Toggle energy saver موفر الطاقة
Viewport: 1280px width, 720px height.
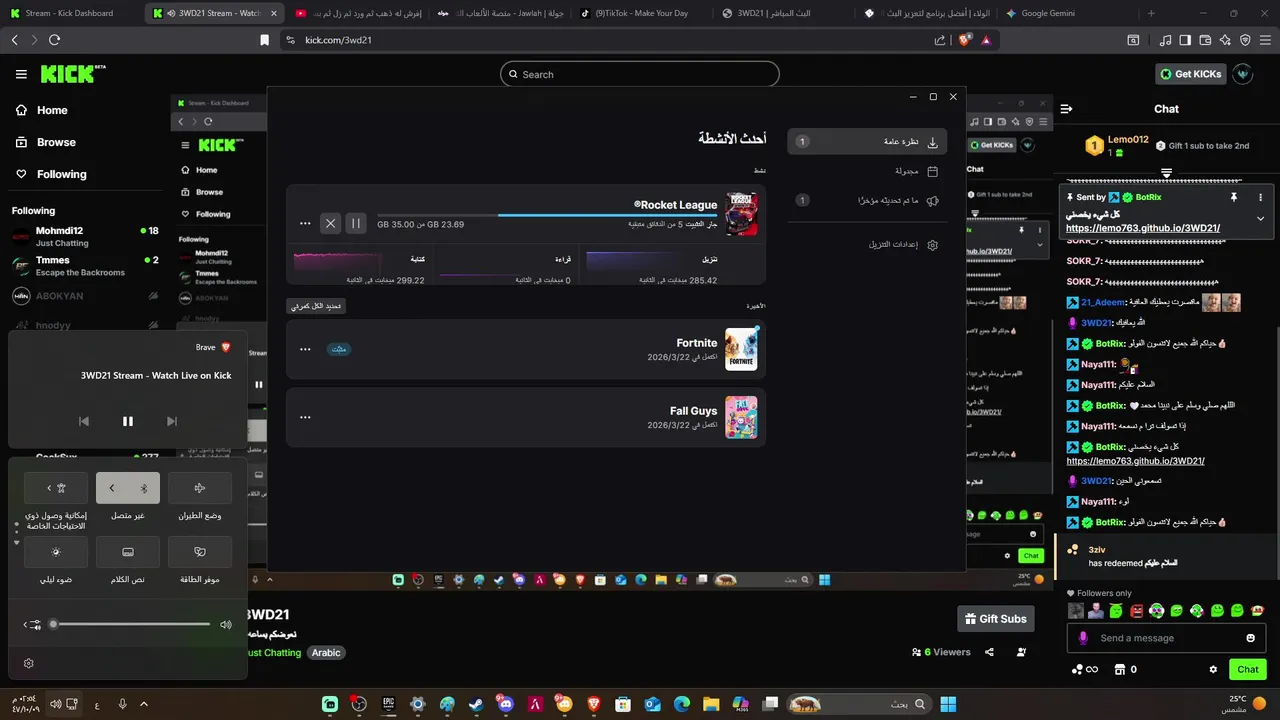click(200, 552)
